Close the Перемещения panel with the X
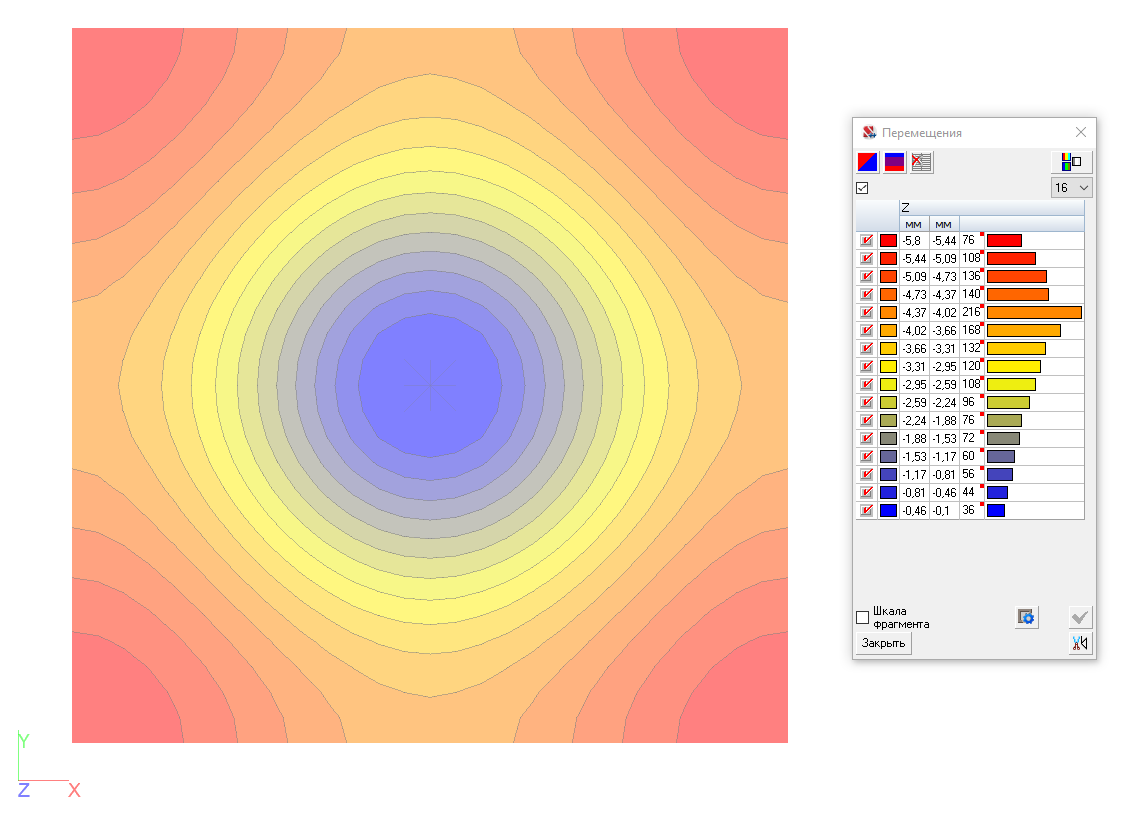Screen dimensions: 1130x823 (1080, 132)
